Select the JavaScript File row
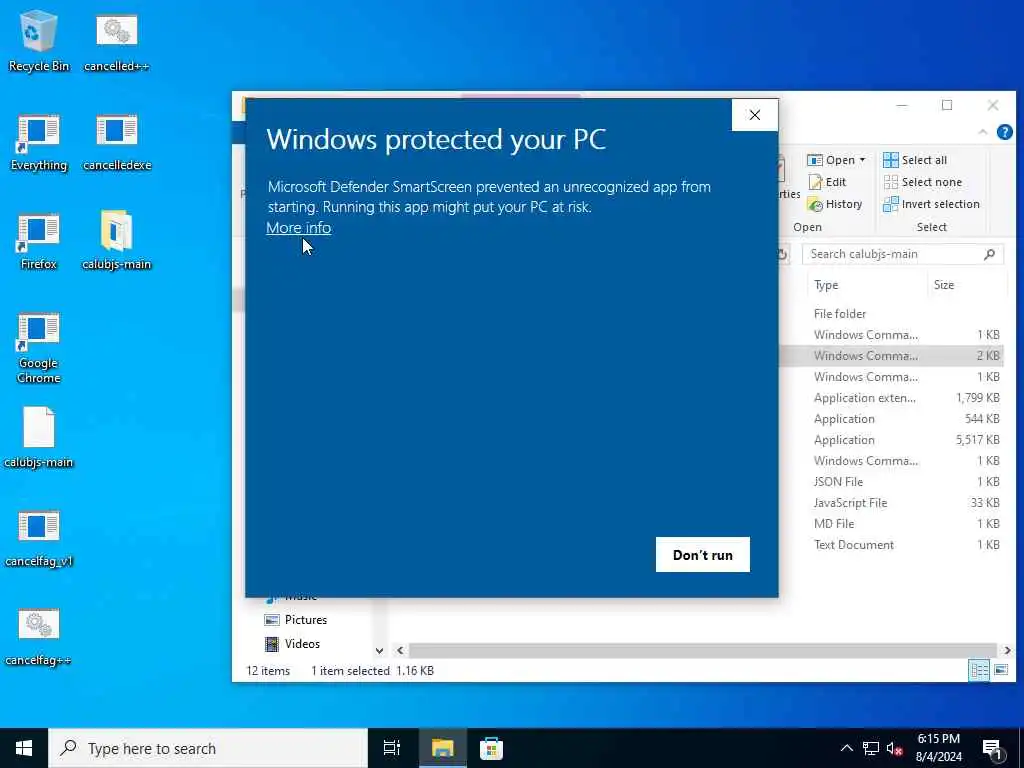 [891, 502]
